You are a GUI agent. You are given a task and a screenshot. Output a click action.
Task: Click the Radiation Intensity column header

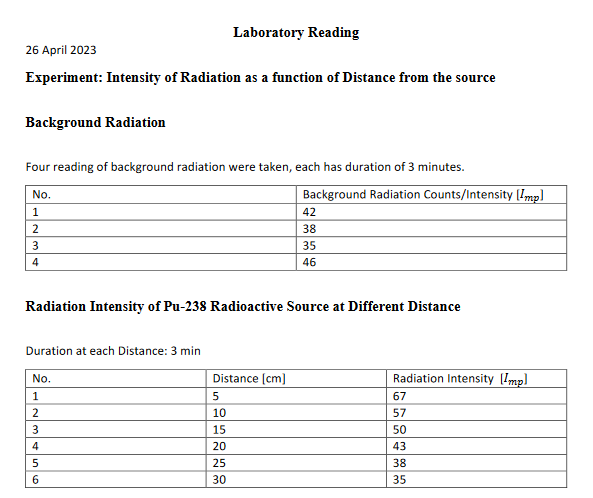pos(477,379)
